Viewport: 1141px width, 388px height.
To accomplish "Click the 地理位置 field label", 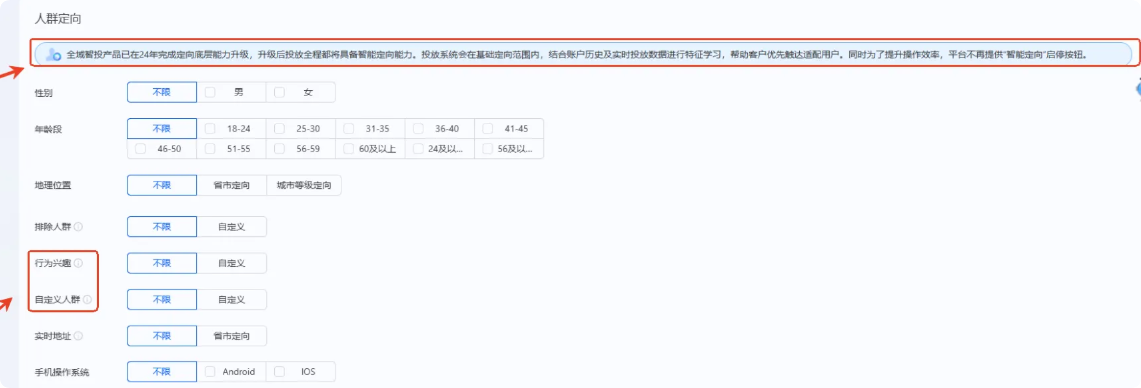I will click(52, 185).
